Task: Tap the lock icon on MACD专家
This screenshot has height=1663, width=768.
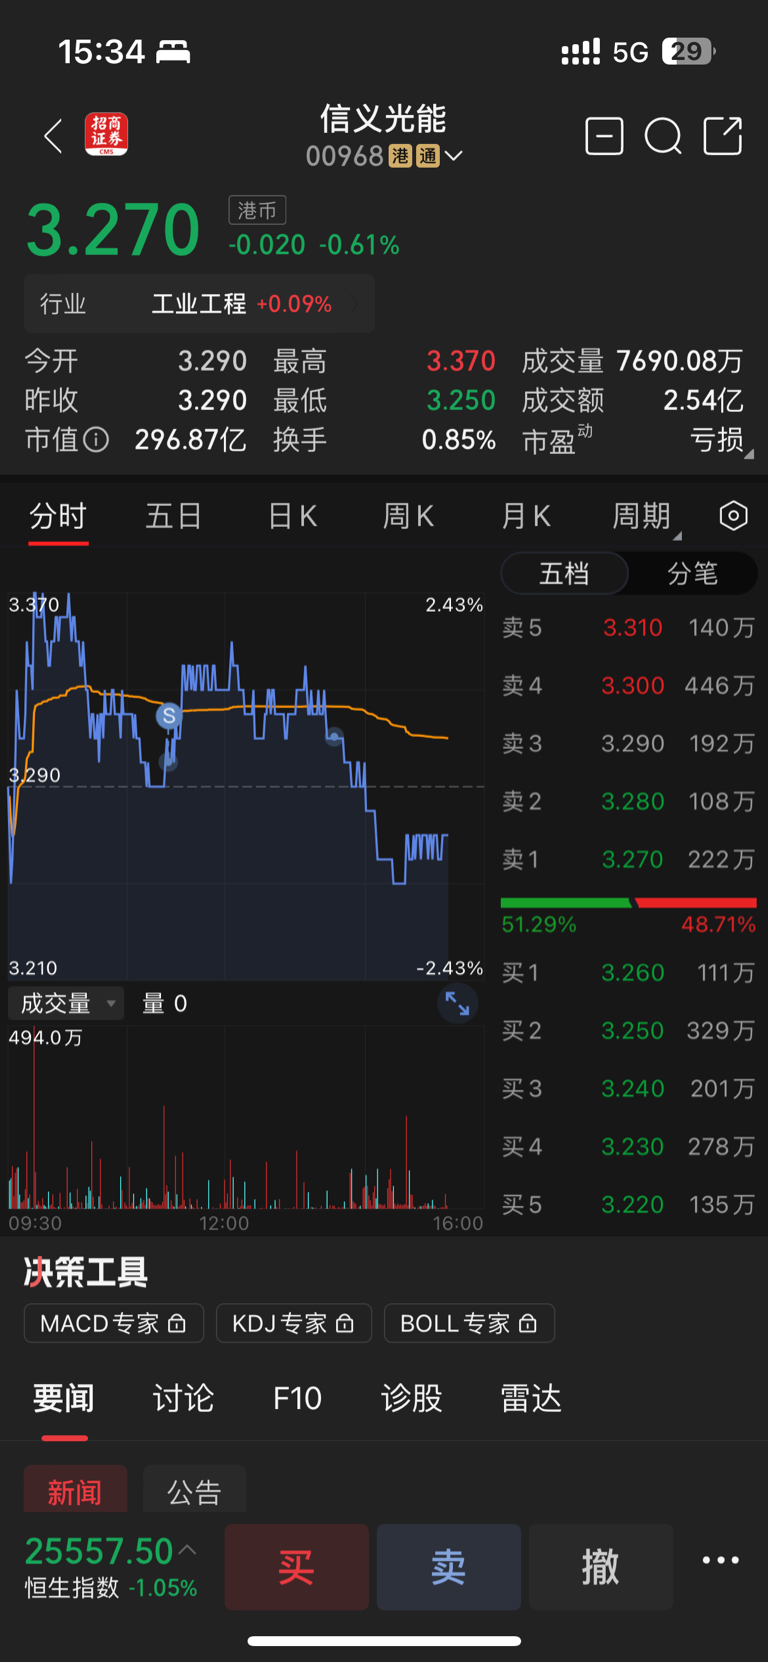Action: (x=177, y=1323)
